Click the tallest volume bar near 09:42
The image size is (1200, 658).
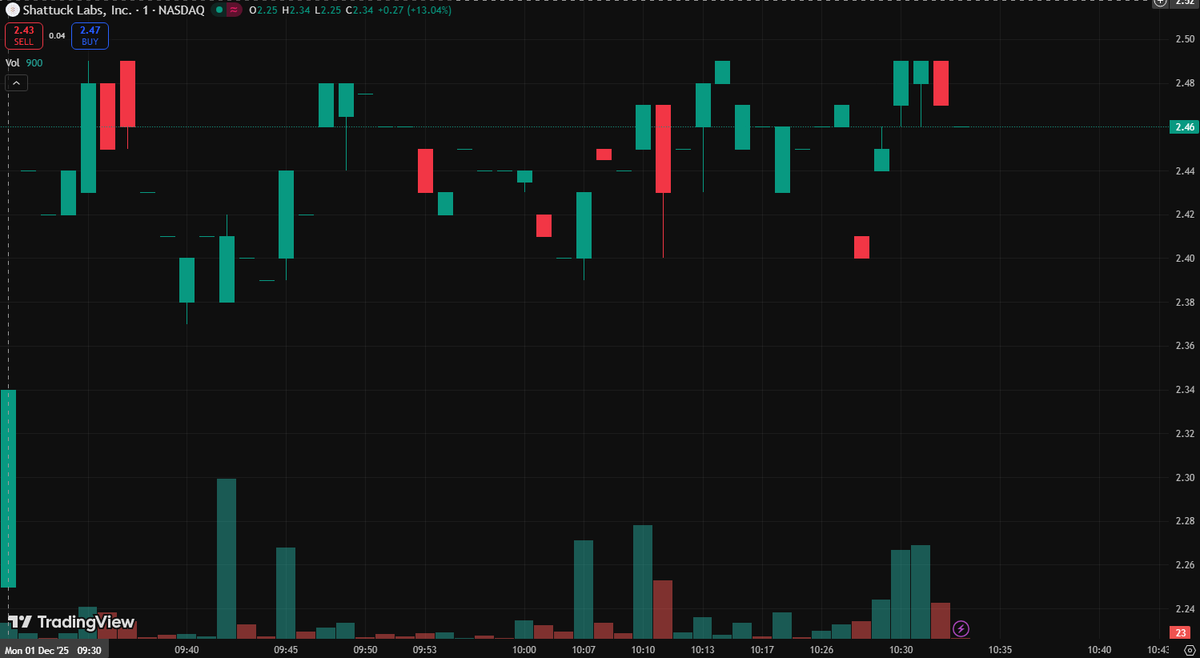click(227, 558)
